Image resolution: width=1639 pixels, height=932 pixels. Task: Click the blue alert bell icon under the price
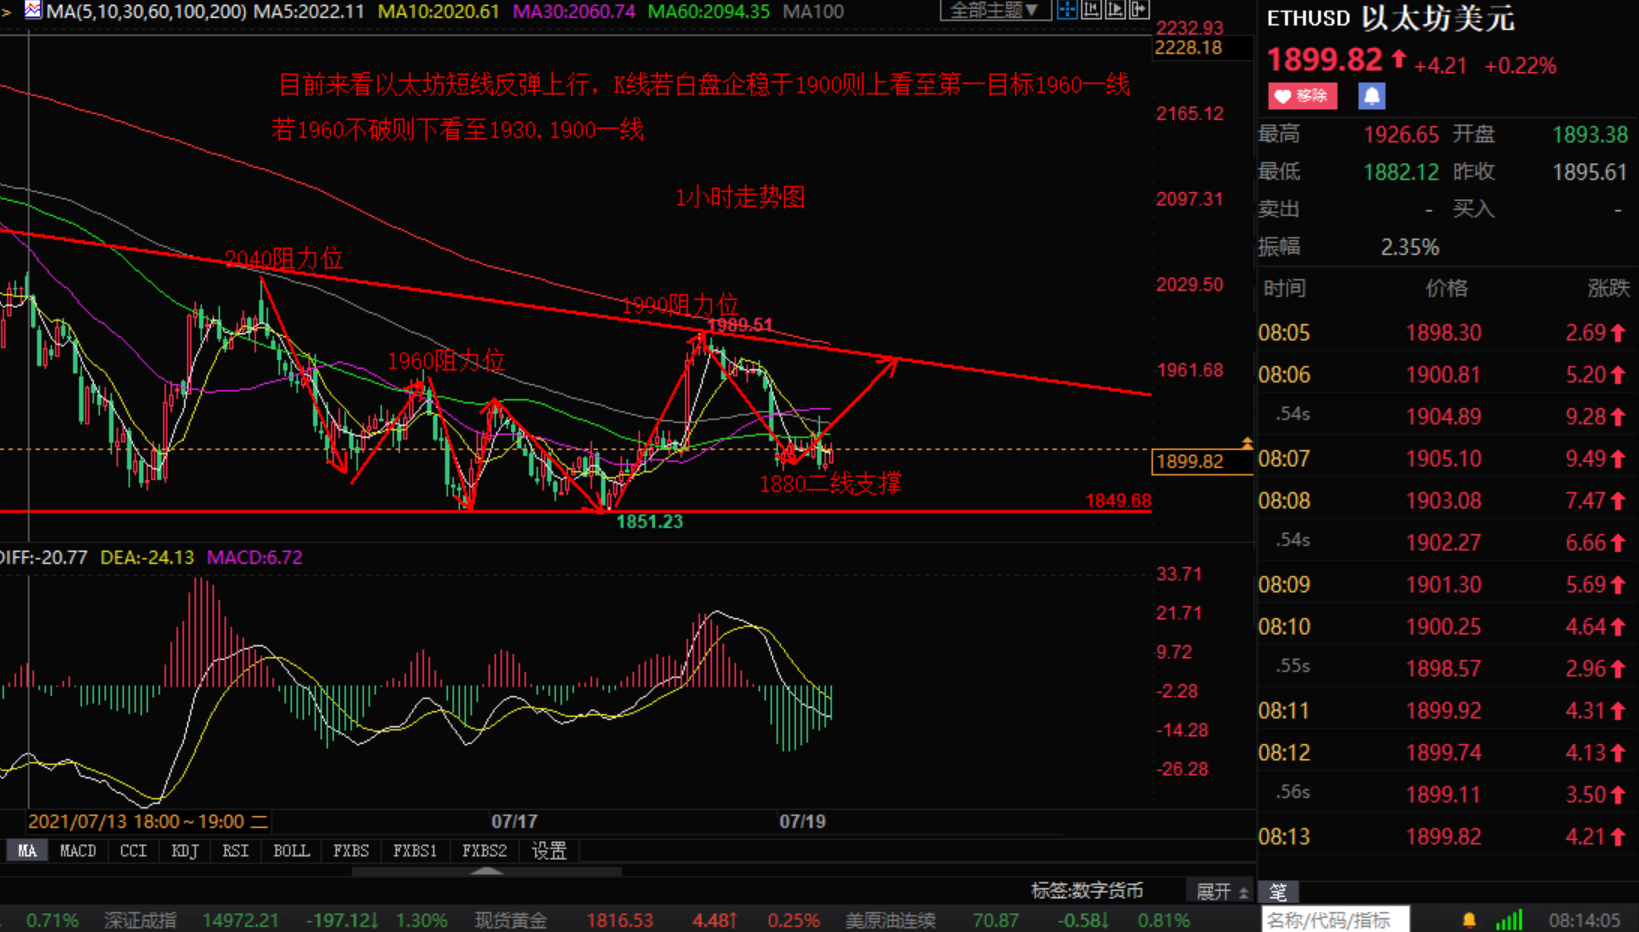point(1371,96)
